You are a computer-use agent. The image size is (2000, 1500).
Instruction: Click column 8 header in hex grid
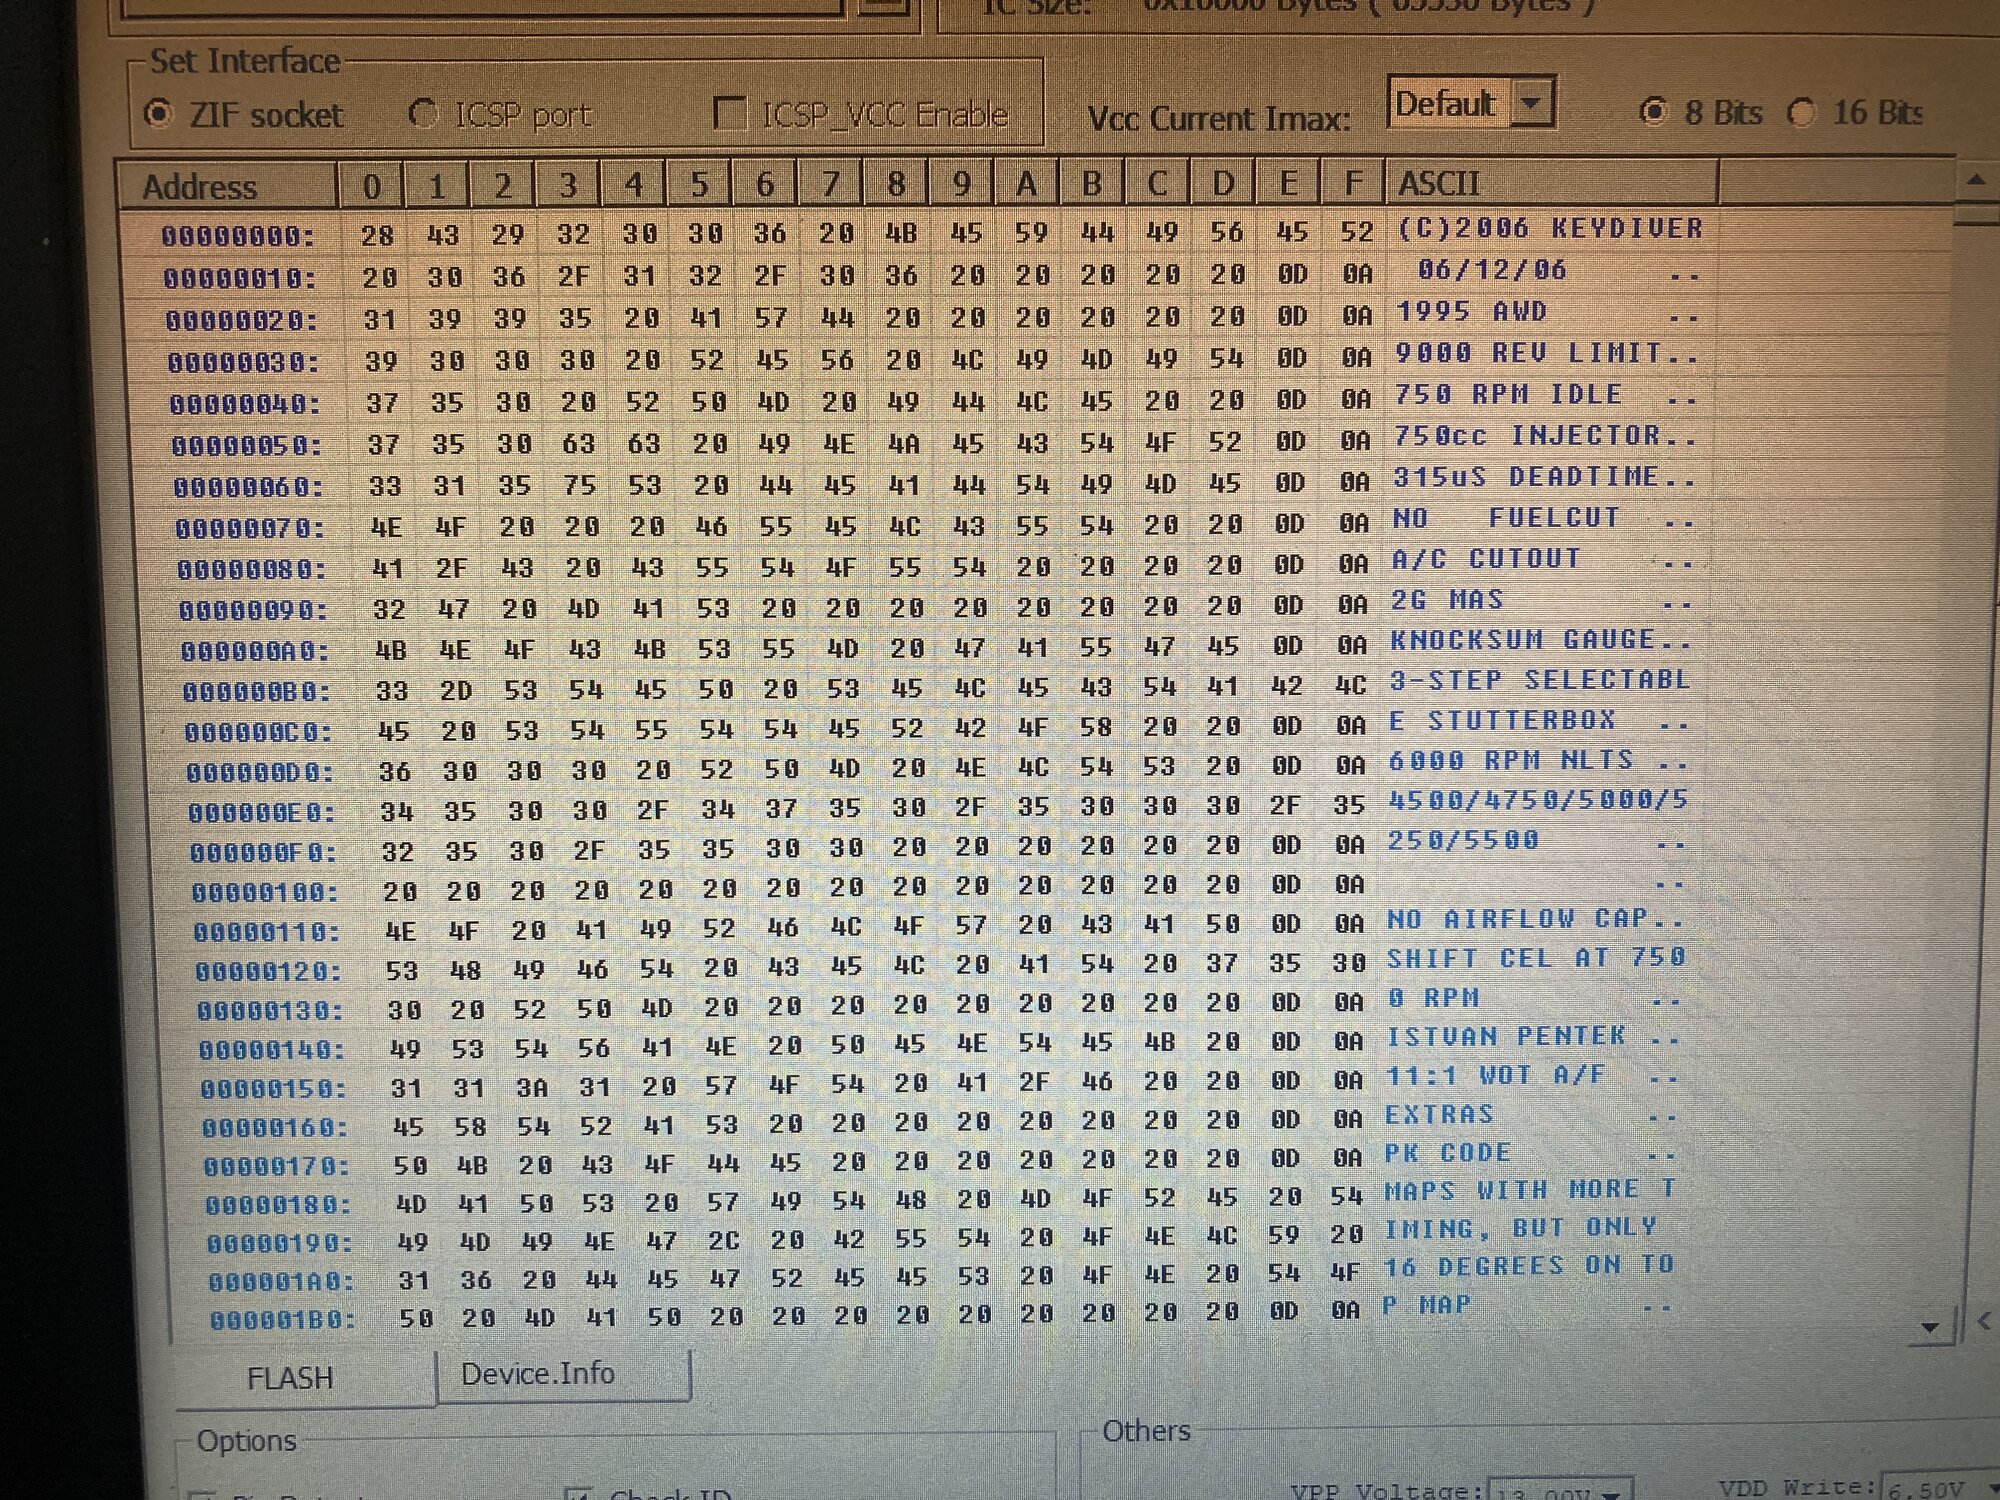click(x=896, y=184)
